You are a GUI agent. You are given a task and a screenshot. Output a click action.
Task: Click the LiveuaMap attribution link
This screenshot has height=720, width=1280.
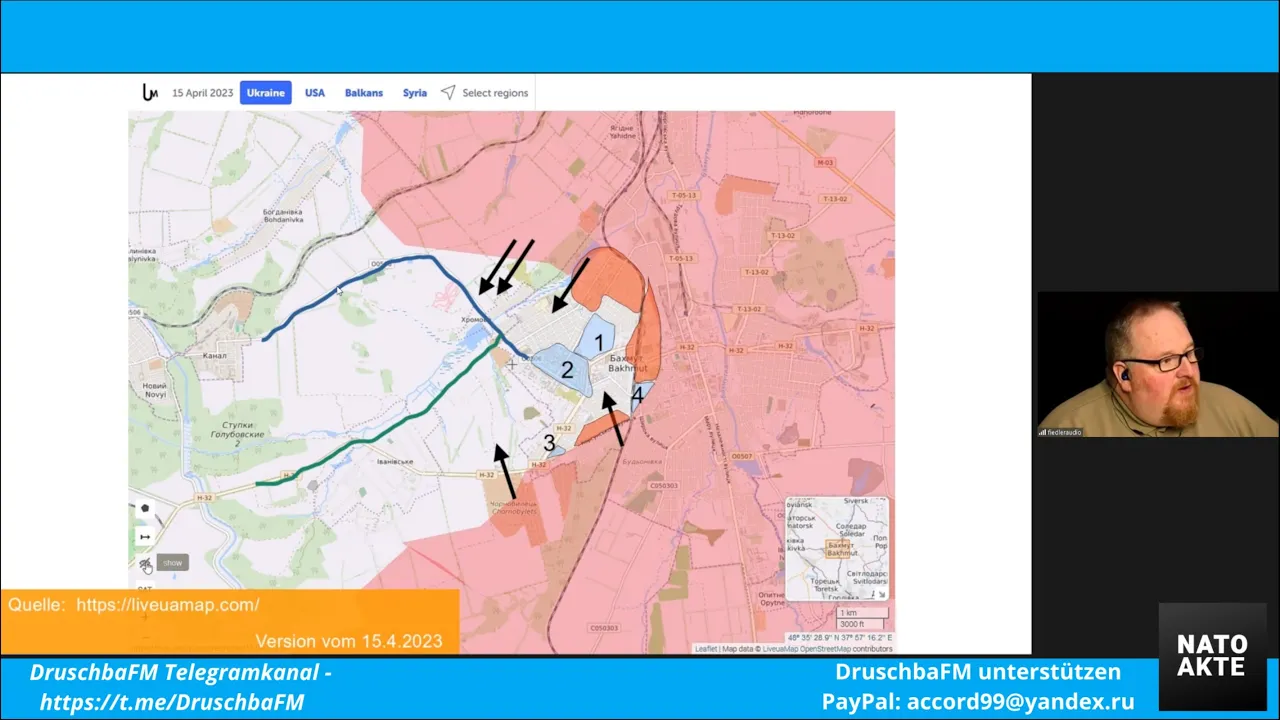coord(781,649)
